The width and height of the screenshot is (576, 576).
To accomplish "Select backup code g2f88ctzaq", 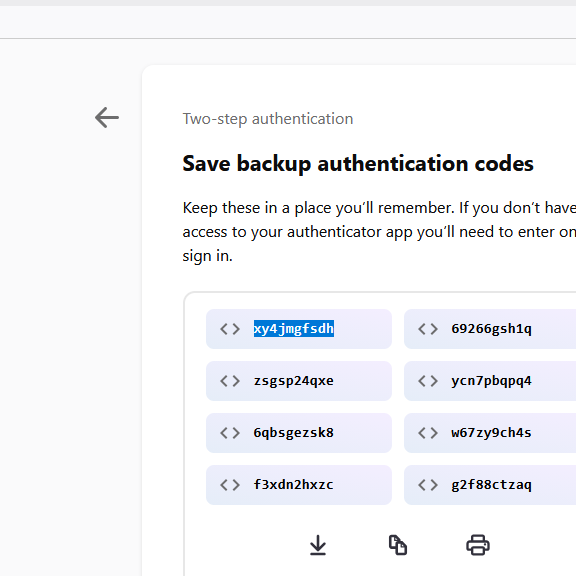I will pyautogui.click(x=491, y=485).
